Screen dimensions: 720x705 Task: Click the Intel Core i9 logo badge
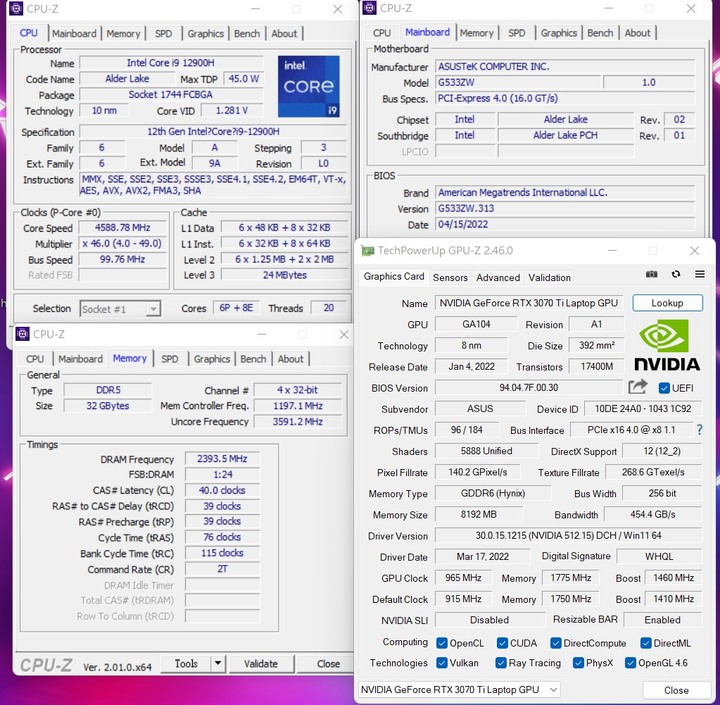(x=309, y=86)
